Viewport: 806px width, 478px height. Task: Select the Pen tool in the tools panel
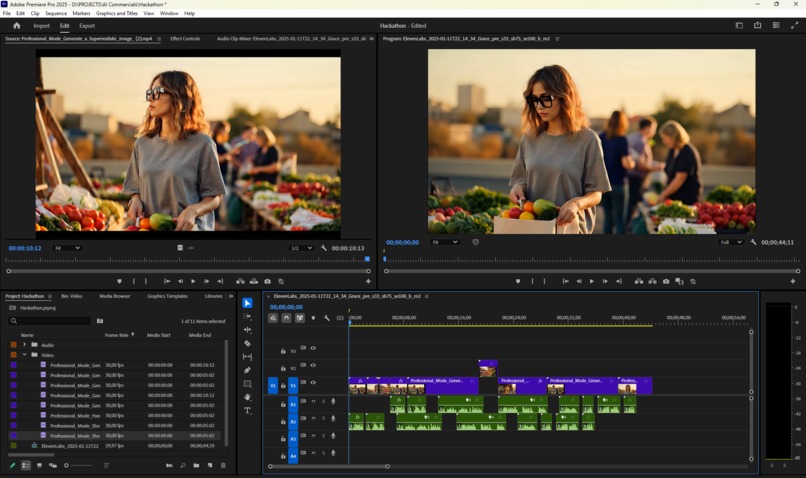coord(247,370)
